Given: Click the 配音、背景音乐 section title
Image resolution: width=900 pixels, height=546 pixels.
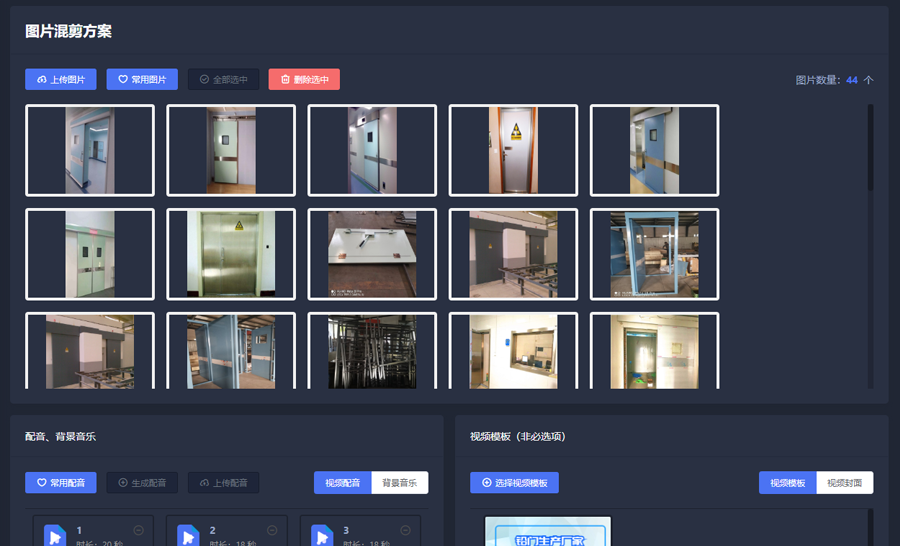Looking at the screenshot, I should 60,436.
